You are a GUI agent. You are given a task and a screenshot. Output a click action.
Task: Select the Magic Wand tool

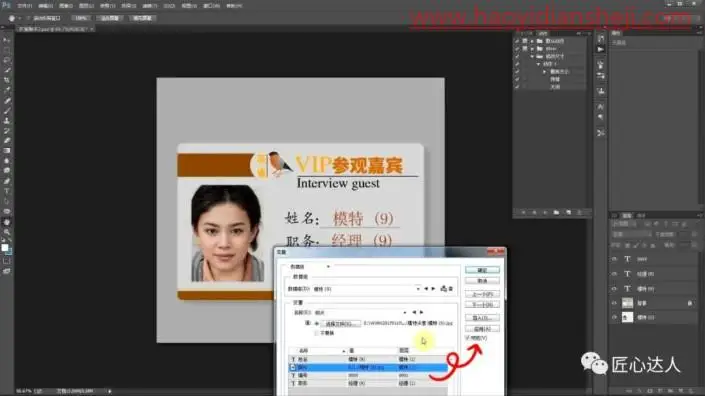pos(7,70)
